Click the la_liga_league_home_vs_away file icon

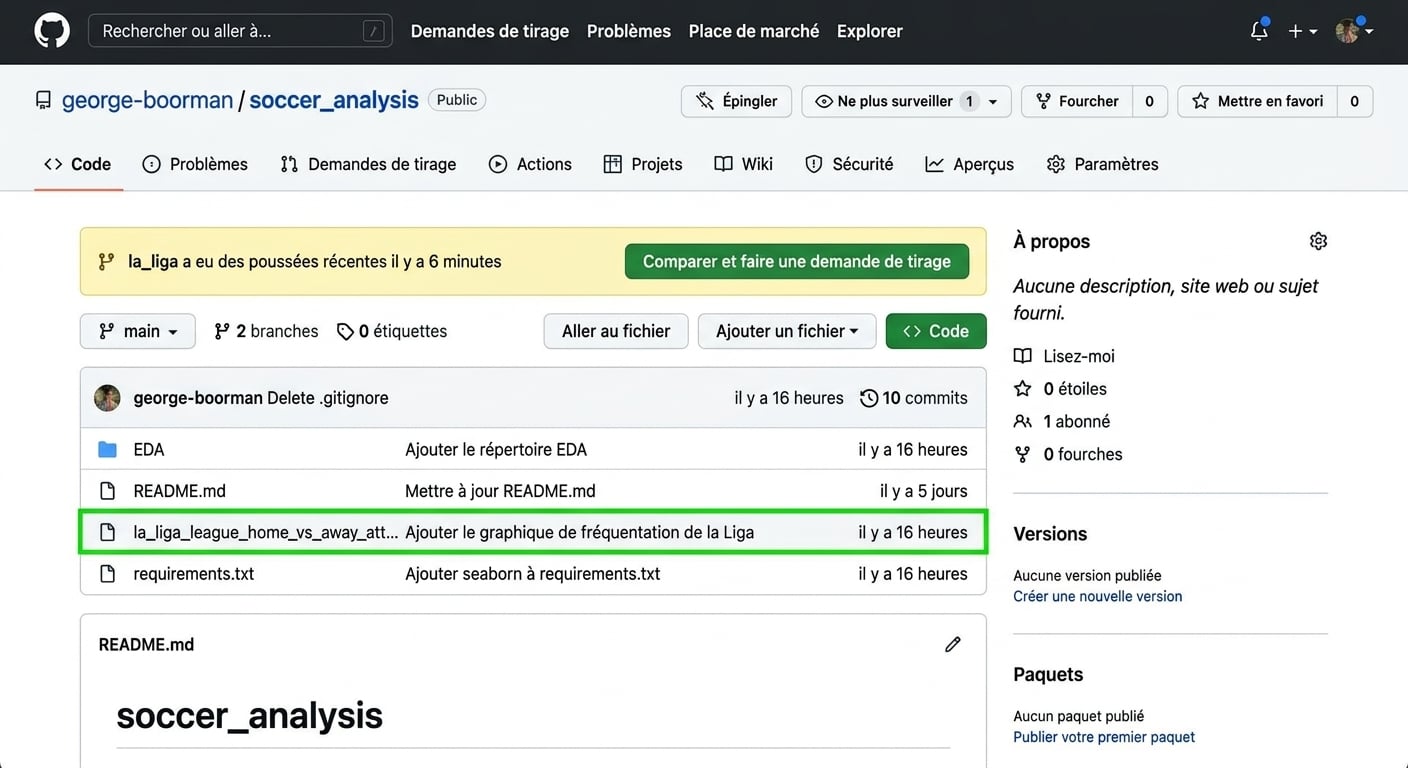pyautogui.click(x=107, y=532)
